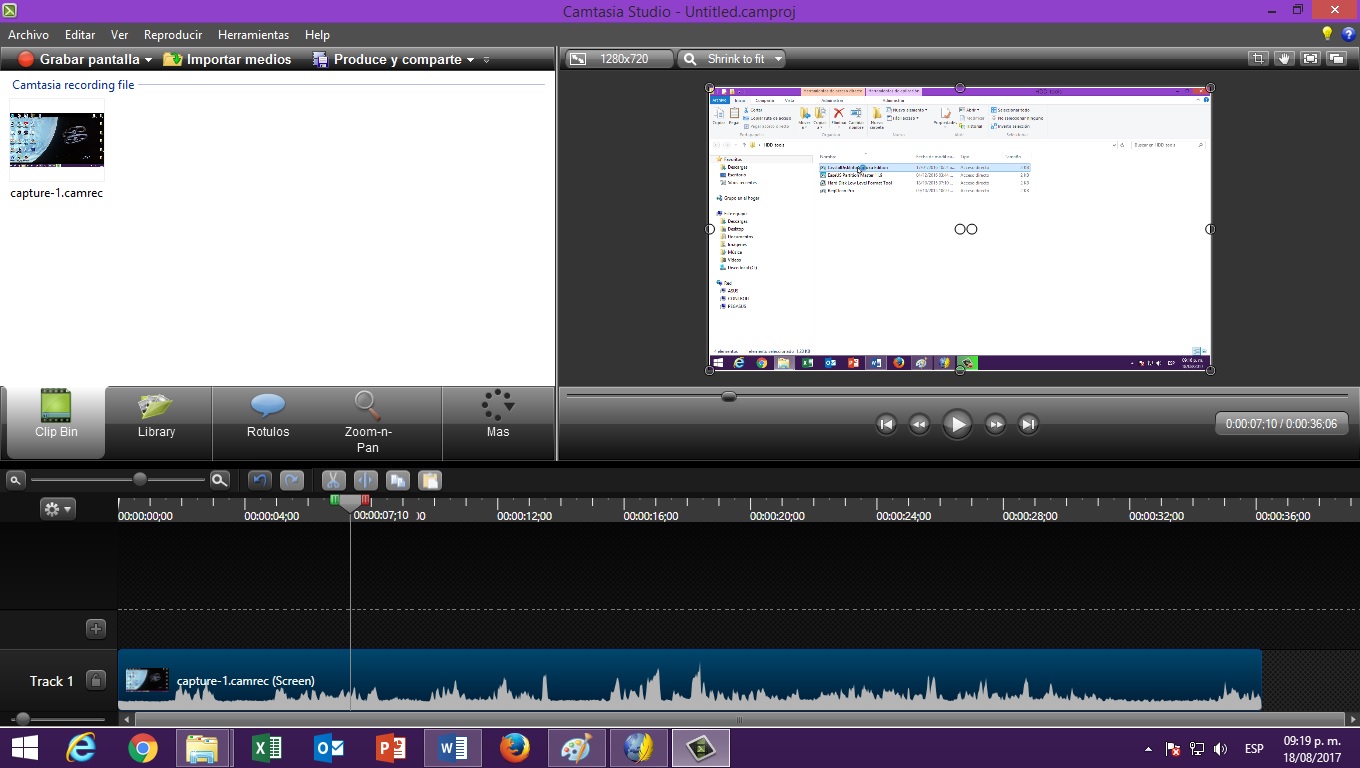1360x768 pixels.
Task: Click the Undo arrow icon
Action: (260, 481)
